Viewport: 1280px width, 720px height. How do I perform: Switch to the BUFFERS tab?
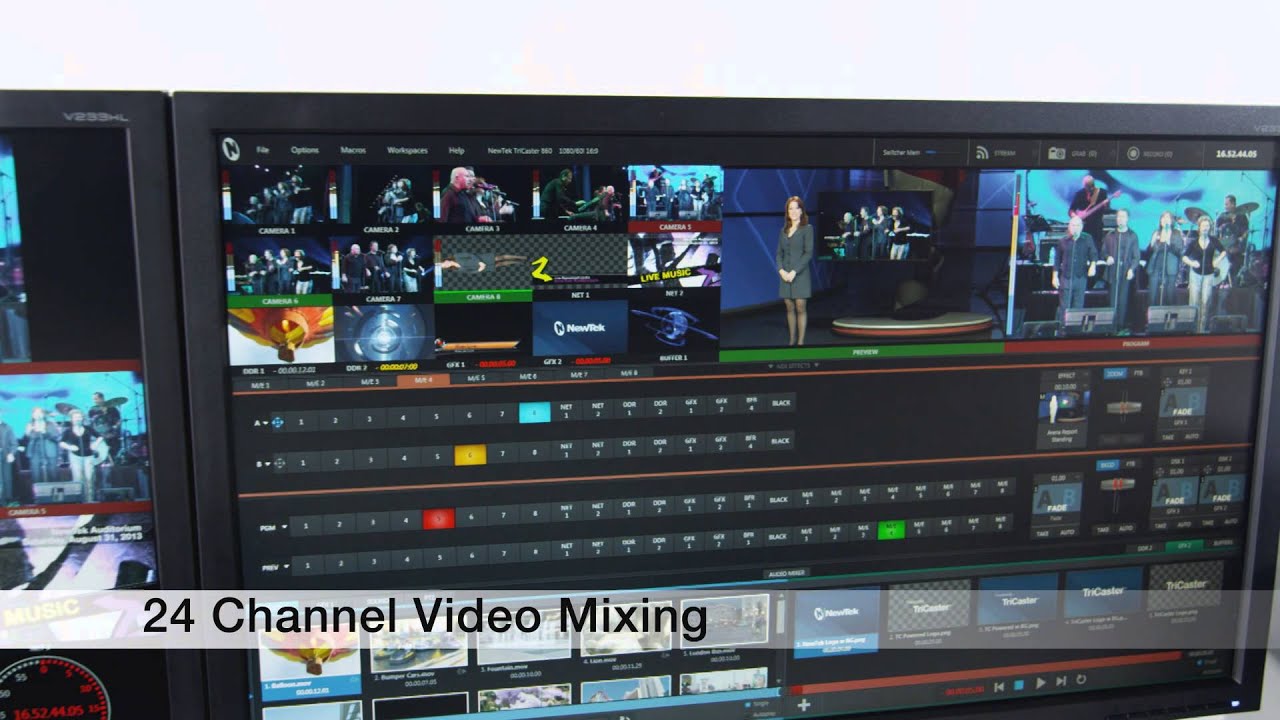[1222, 545]
